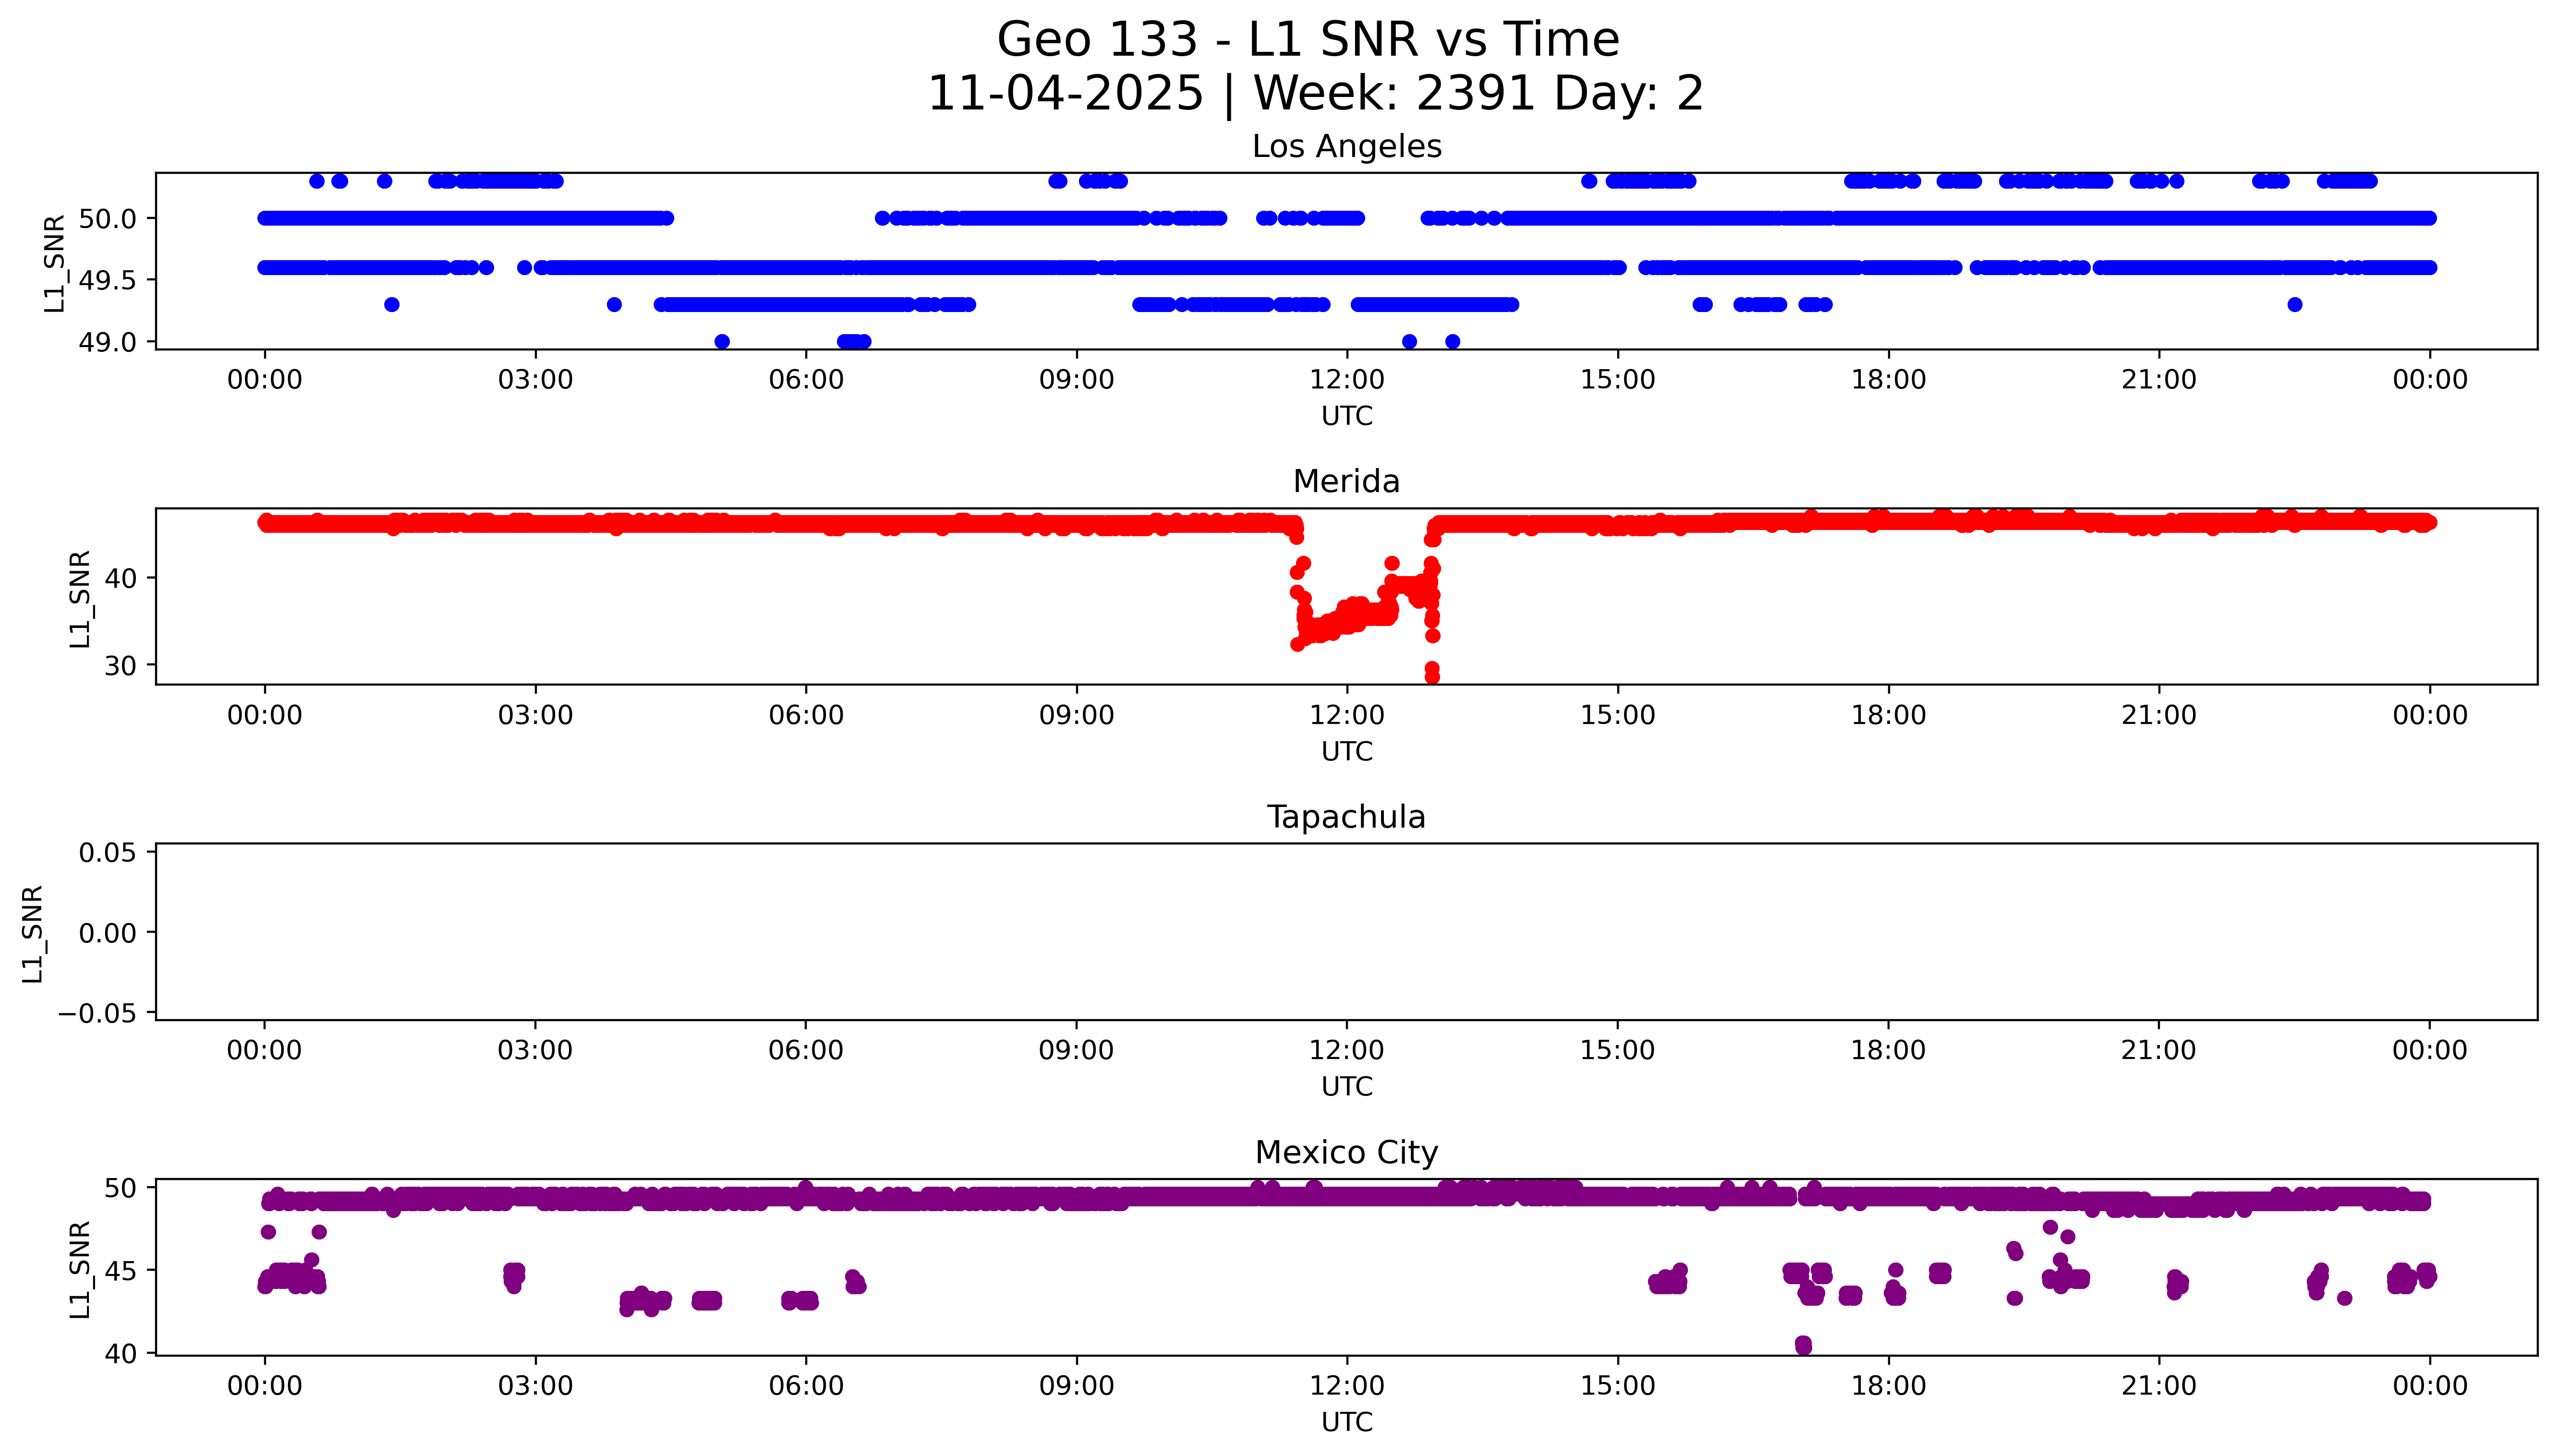Click the 'Mexico City' subplot title

(x=1346, y=1153)
